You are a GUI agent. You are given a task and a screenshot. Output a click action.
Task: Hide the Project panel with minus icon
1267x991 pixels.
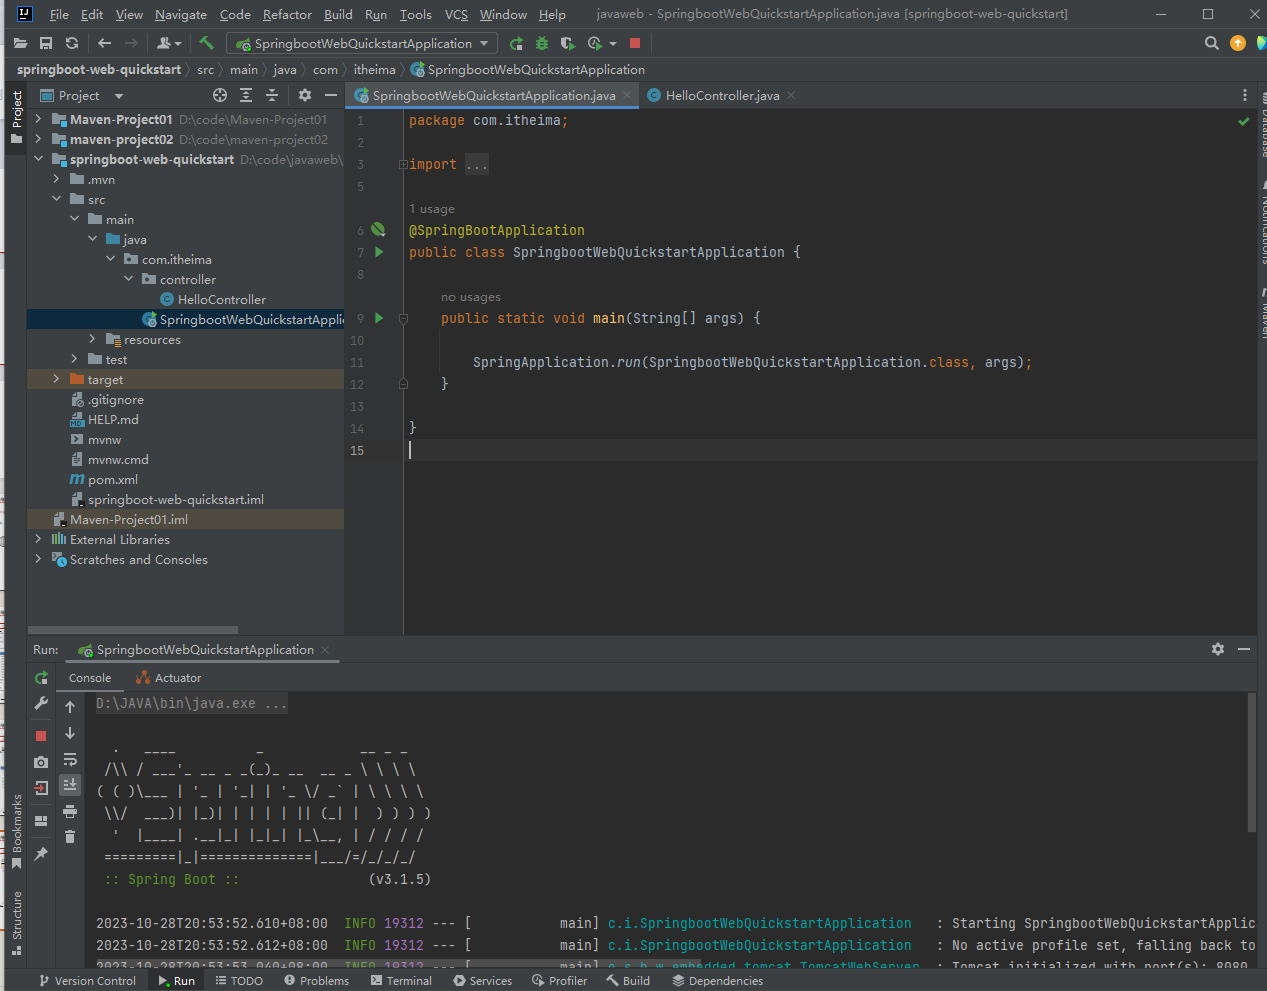(x=331, y=95)
